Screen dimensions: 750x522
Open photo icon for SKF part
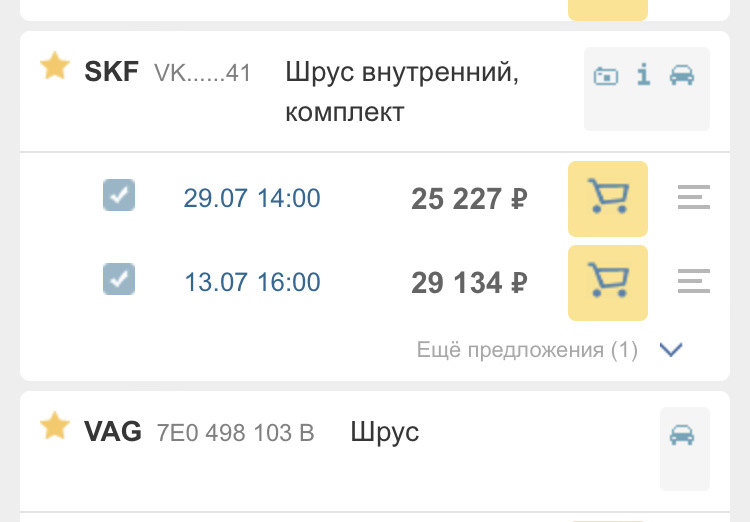coord(606,76)
